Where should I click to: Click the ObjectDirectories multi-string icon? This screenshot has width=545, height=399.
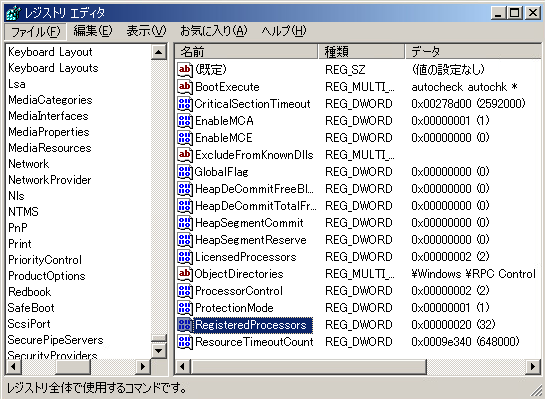[185, 274]
